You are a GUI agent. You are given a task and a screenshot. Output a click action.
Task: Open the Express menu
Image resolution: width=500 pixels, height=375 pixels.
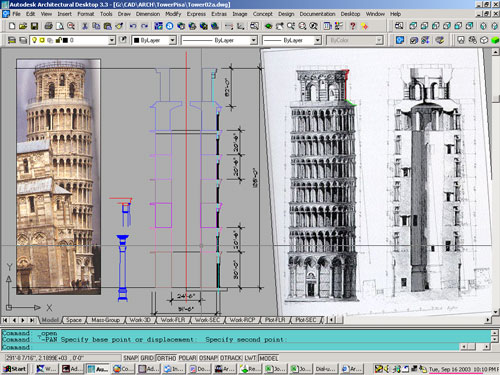(x=196, y=14)
